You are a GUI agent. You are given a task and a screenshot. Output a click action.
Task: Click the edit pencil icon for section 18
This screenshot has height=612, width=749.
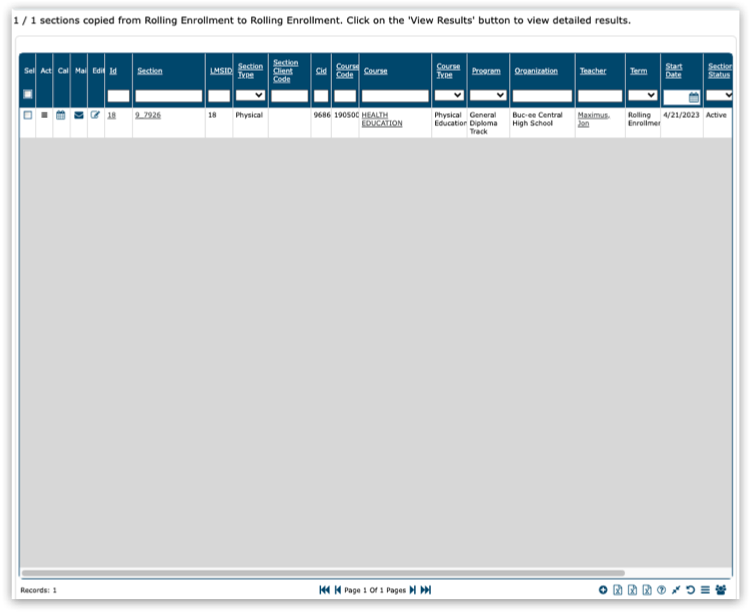[x=96, y=115]
